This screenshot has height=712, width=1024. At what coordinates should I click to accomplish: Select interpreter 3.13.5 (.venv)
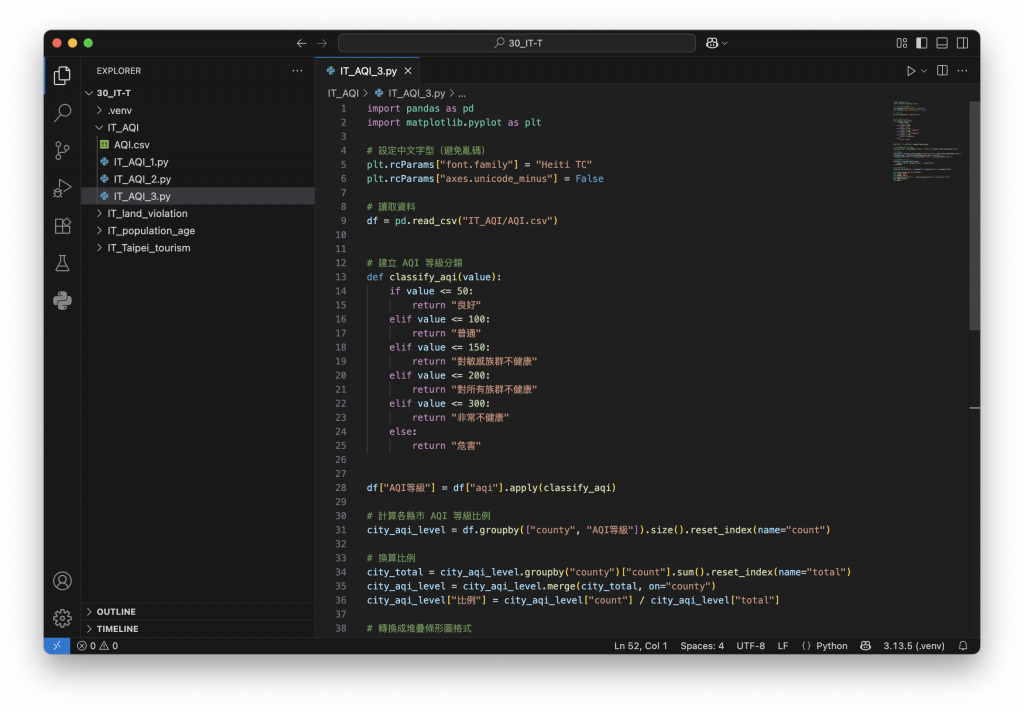(914, 645)
